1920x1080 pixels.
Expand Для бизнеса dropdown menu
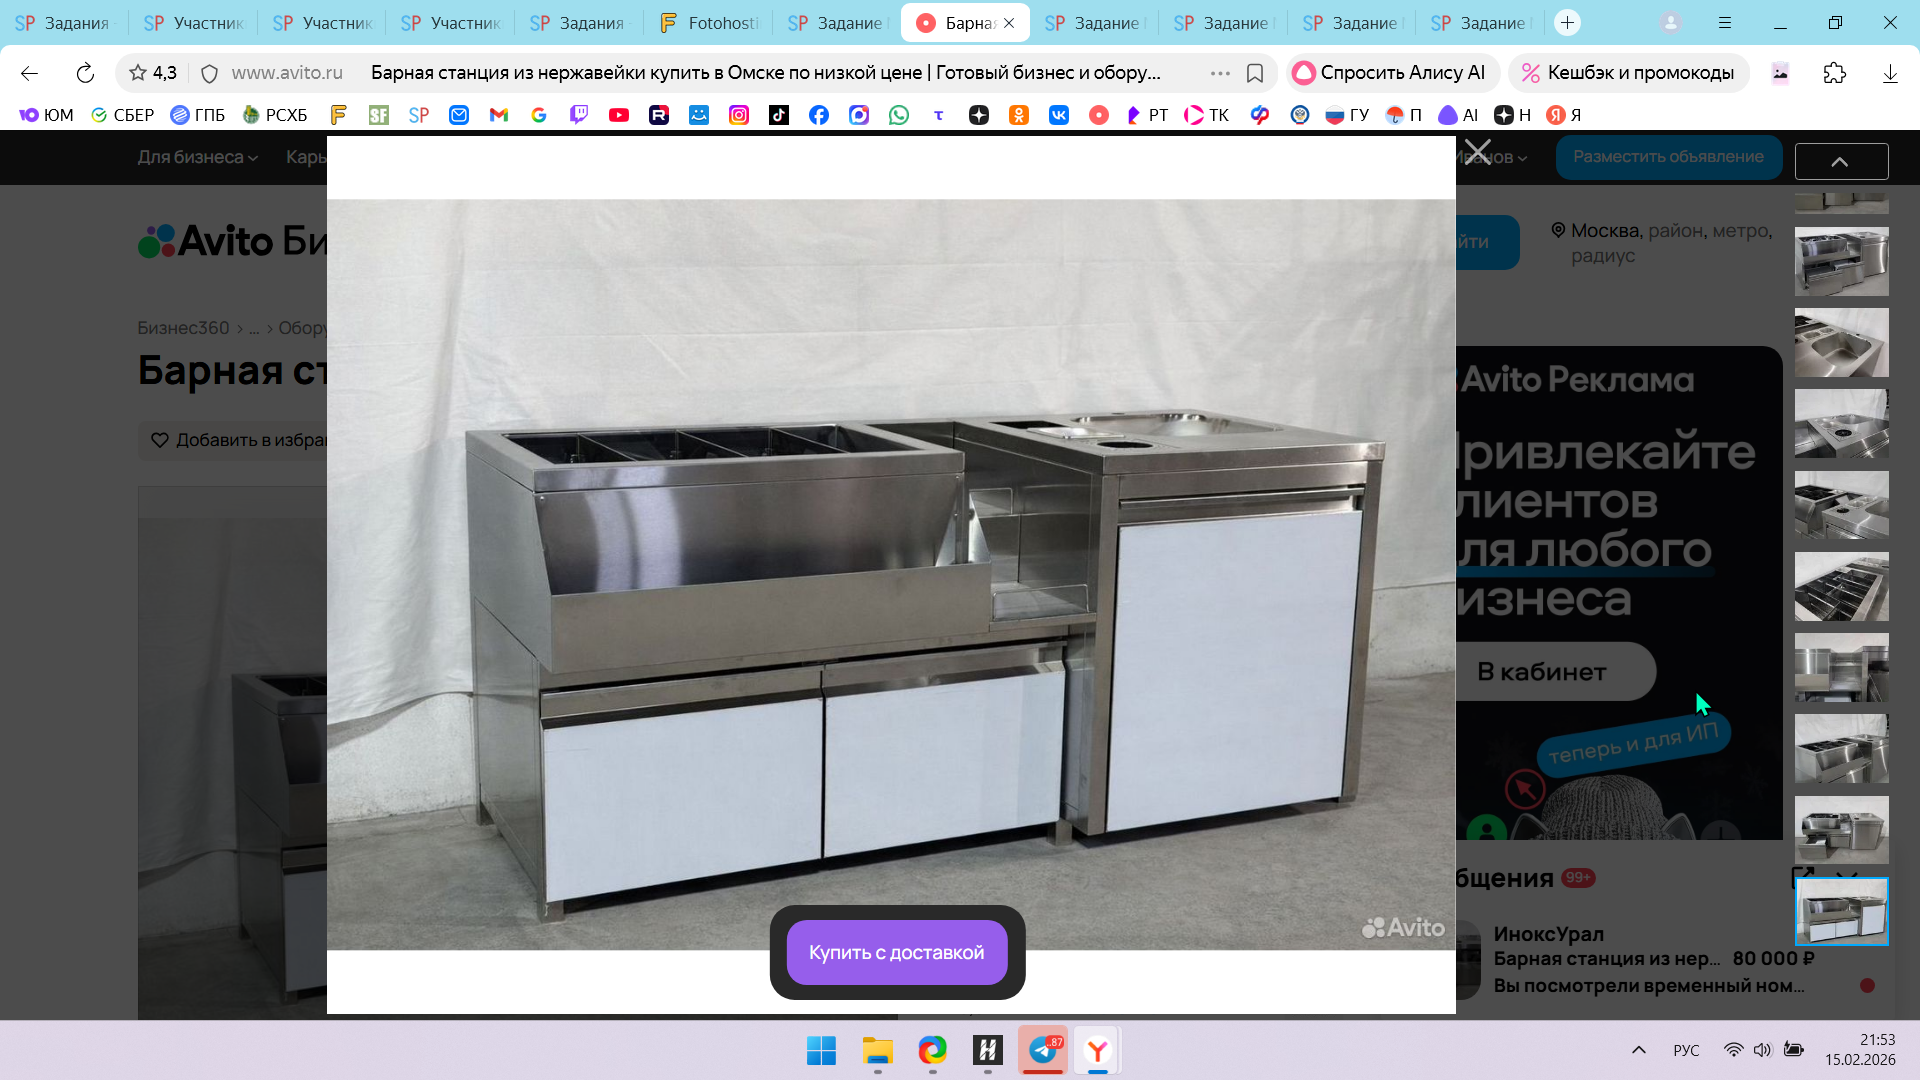tap(197, 157)
